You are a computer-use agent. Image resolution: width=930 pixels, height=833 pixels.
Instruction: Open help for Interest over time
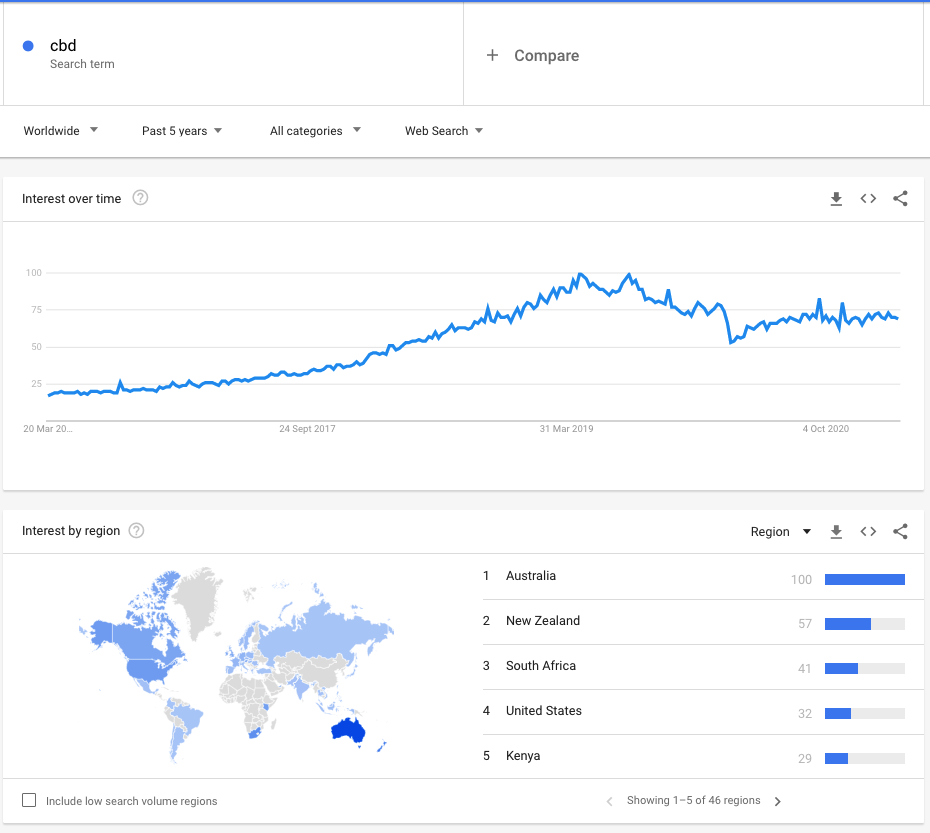[x=141, y=198]
